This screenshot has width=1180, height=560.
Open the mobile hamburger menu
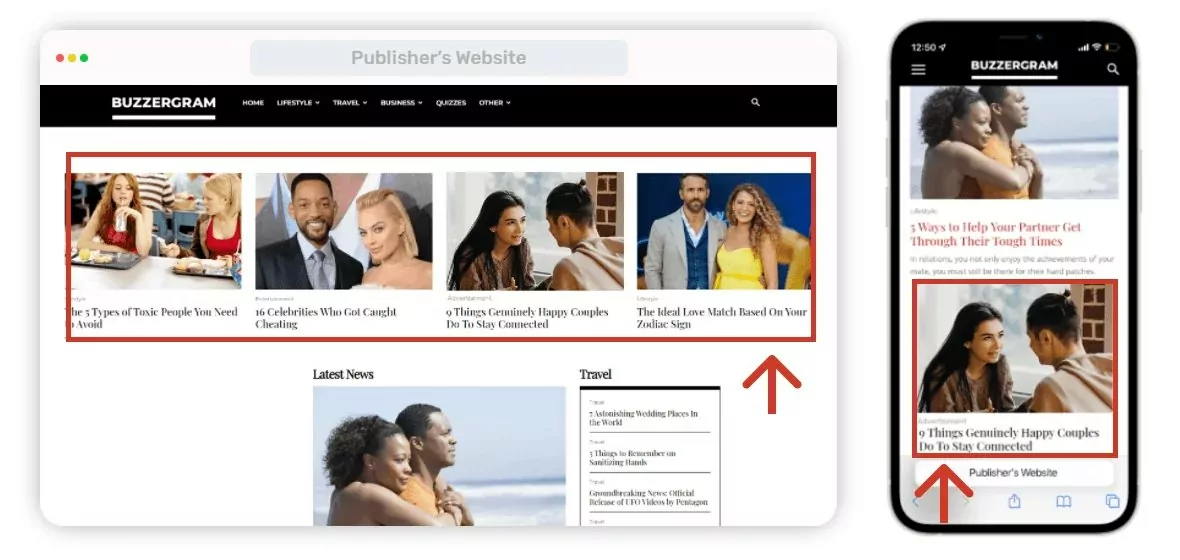tap(918, 70)
